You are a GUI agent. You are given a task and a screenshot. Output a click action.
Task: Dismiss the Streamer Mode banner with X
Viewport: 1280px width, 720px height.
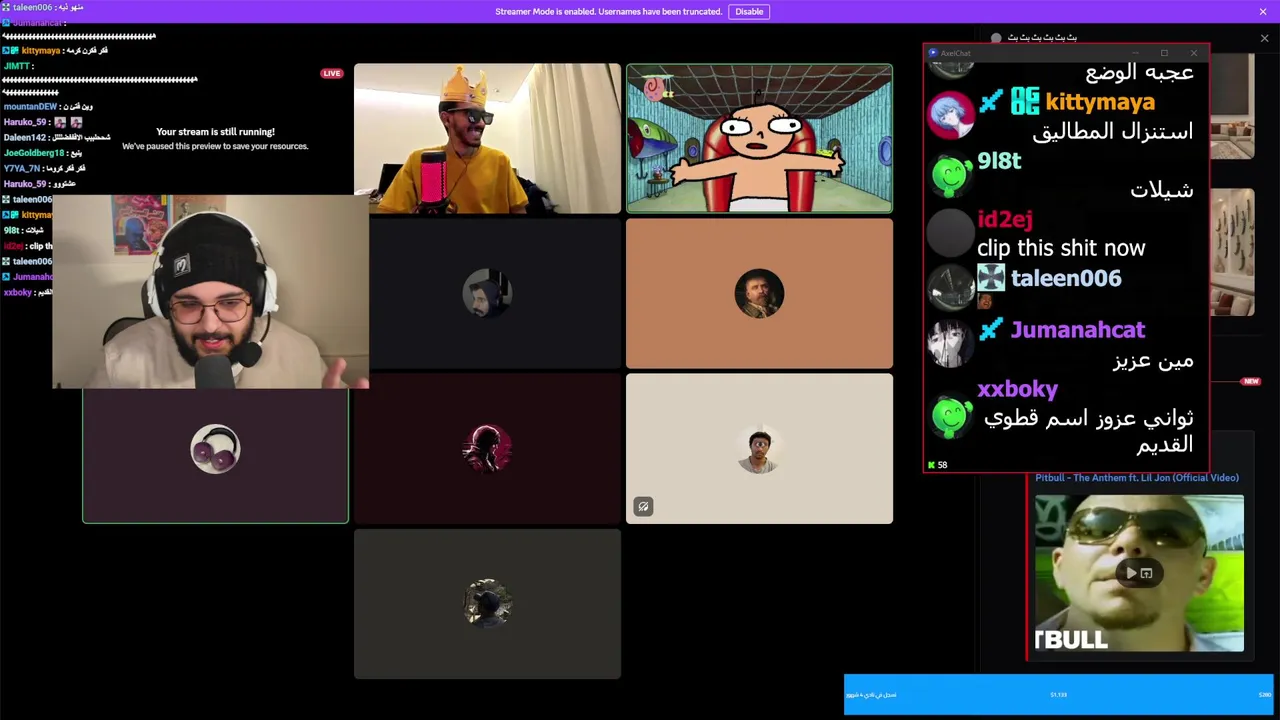tap(1263, 12)
